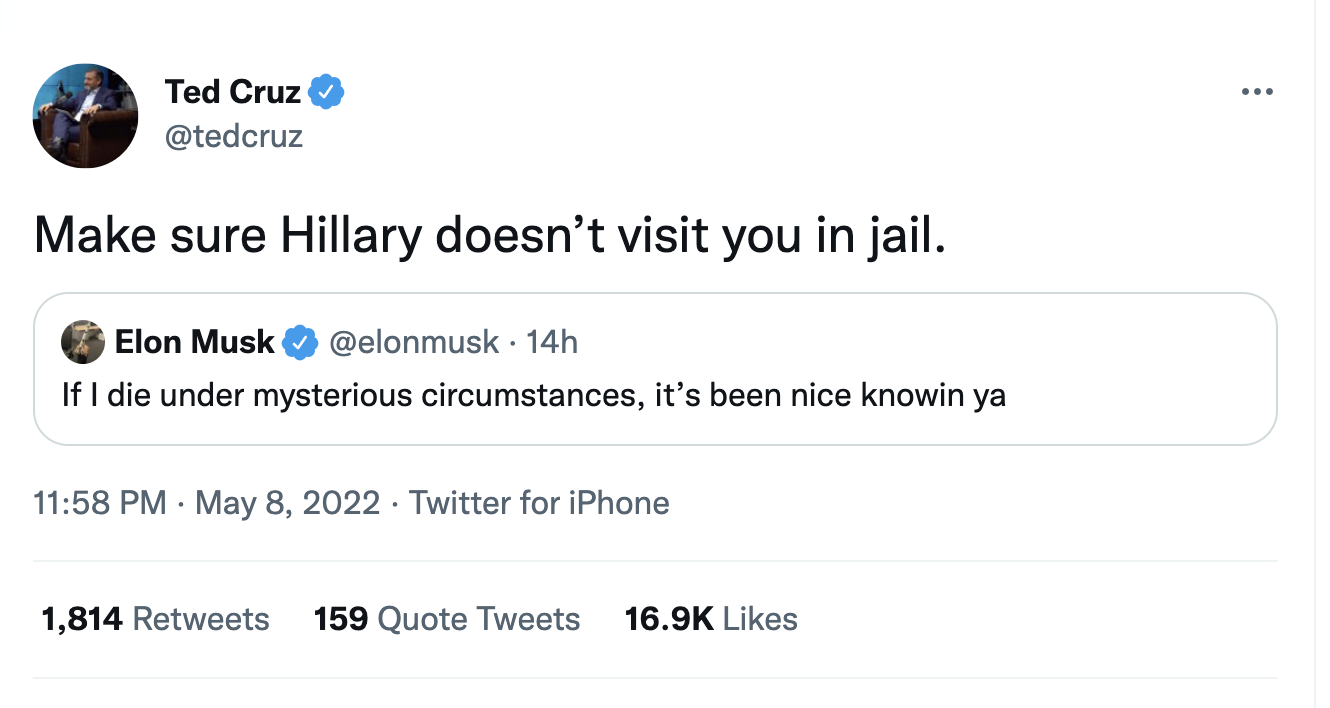Click the main tweet text about Hillary

[x=488, y=235]
